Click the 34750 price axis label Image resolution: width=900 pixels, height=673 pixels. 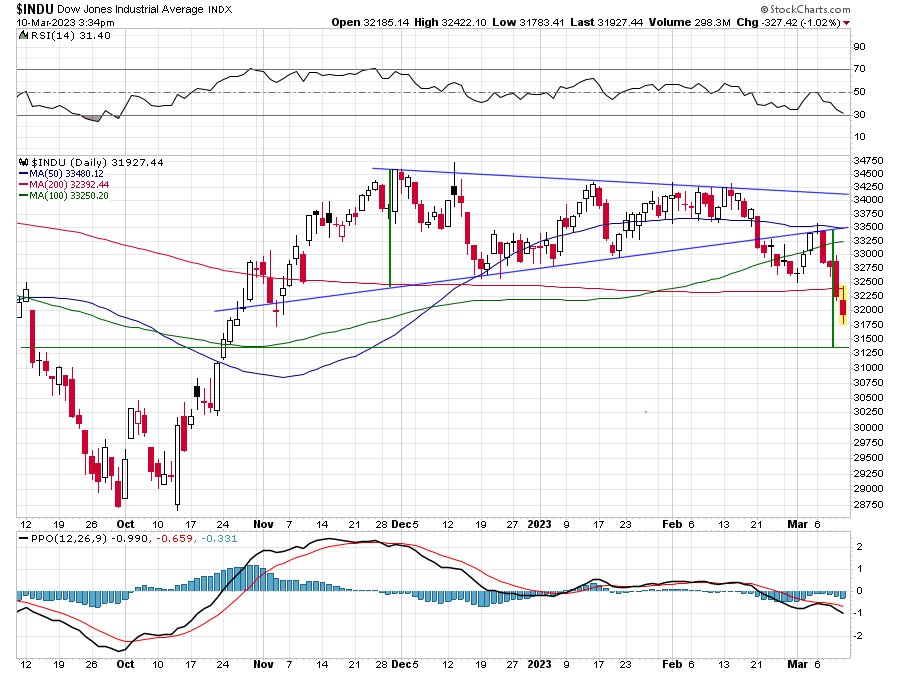(x=868, y=160)
